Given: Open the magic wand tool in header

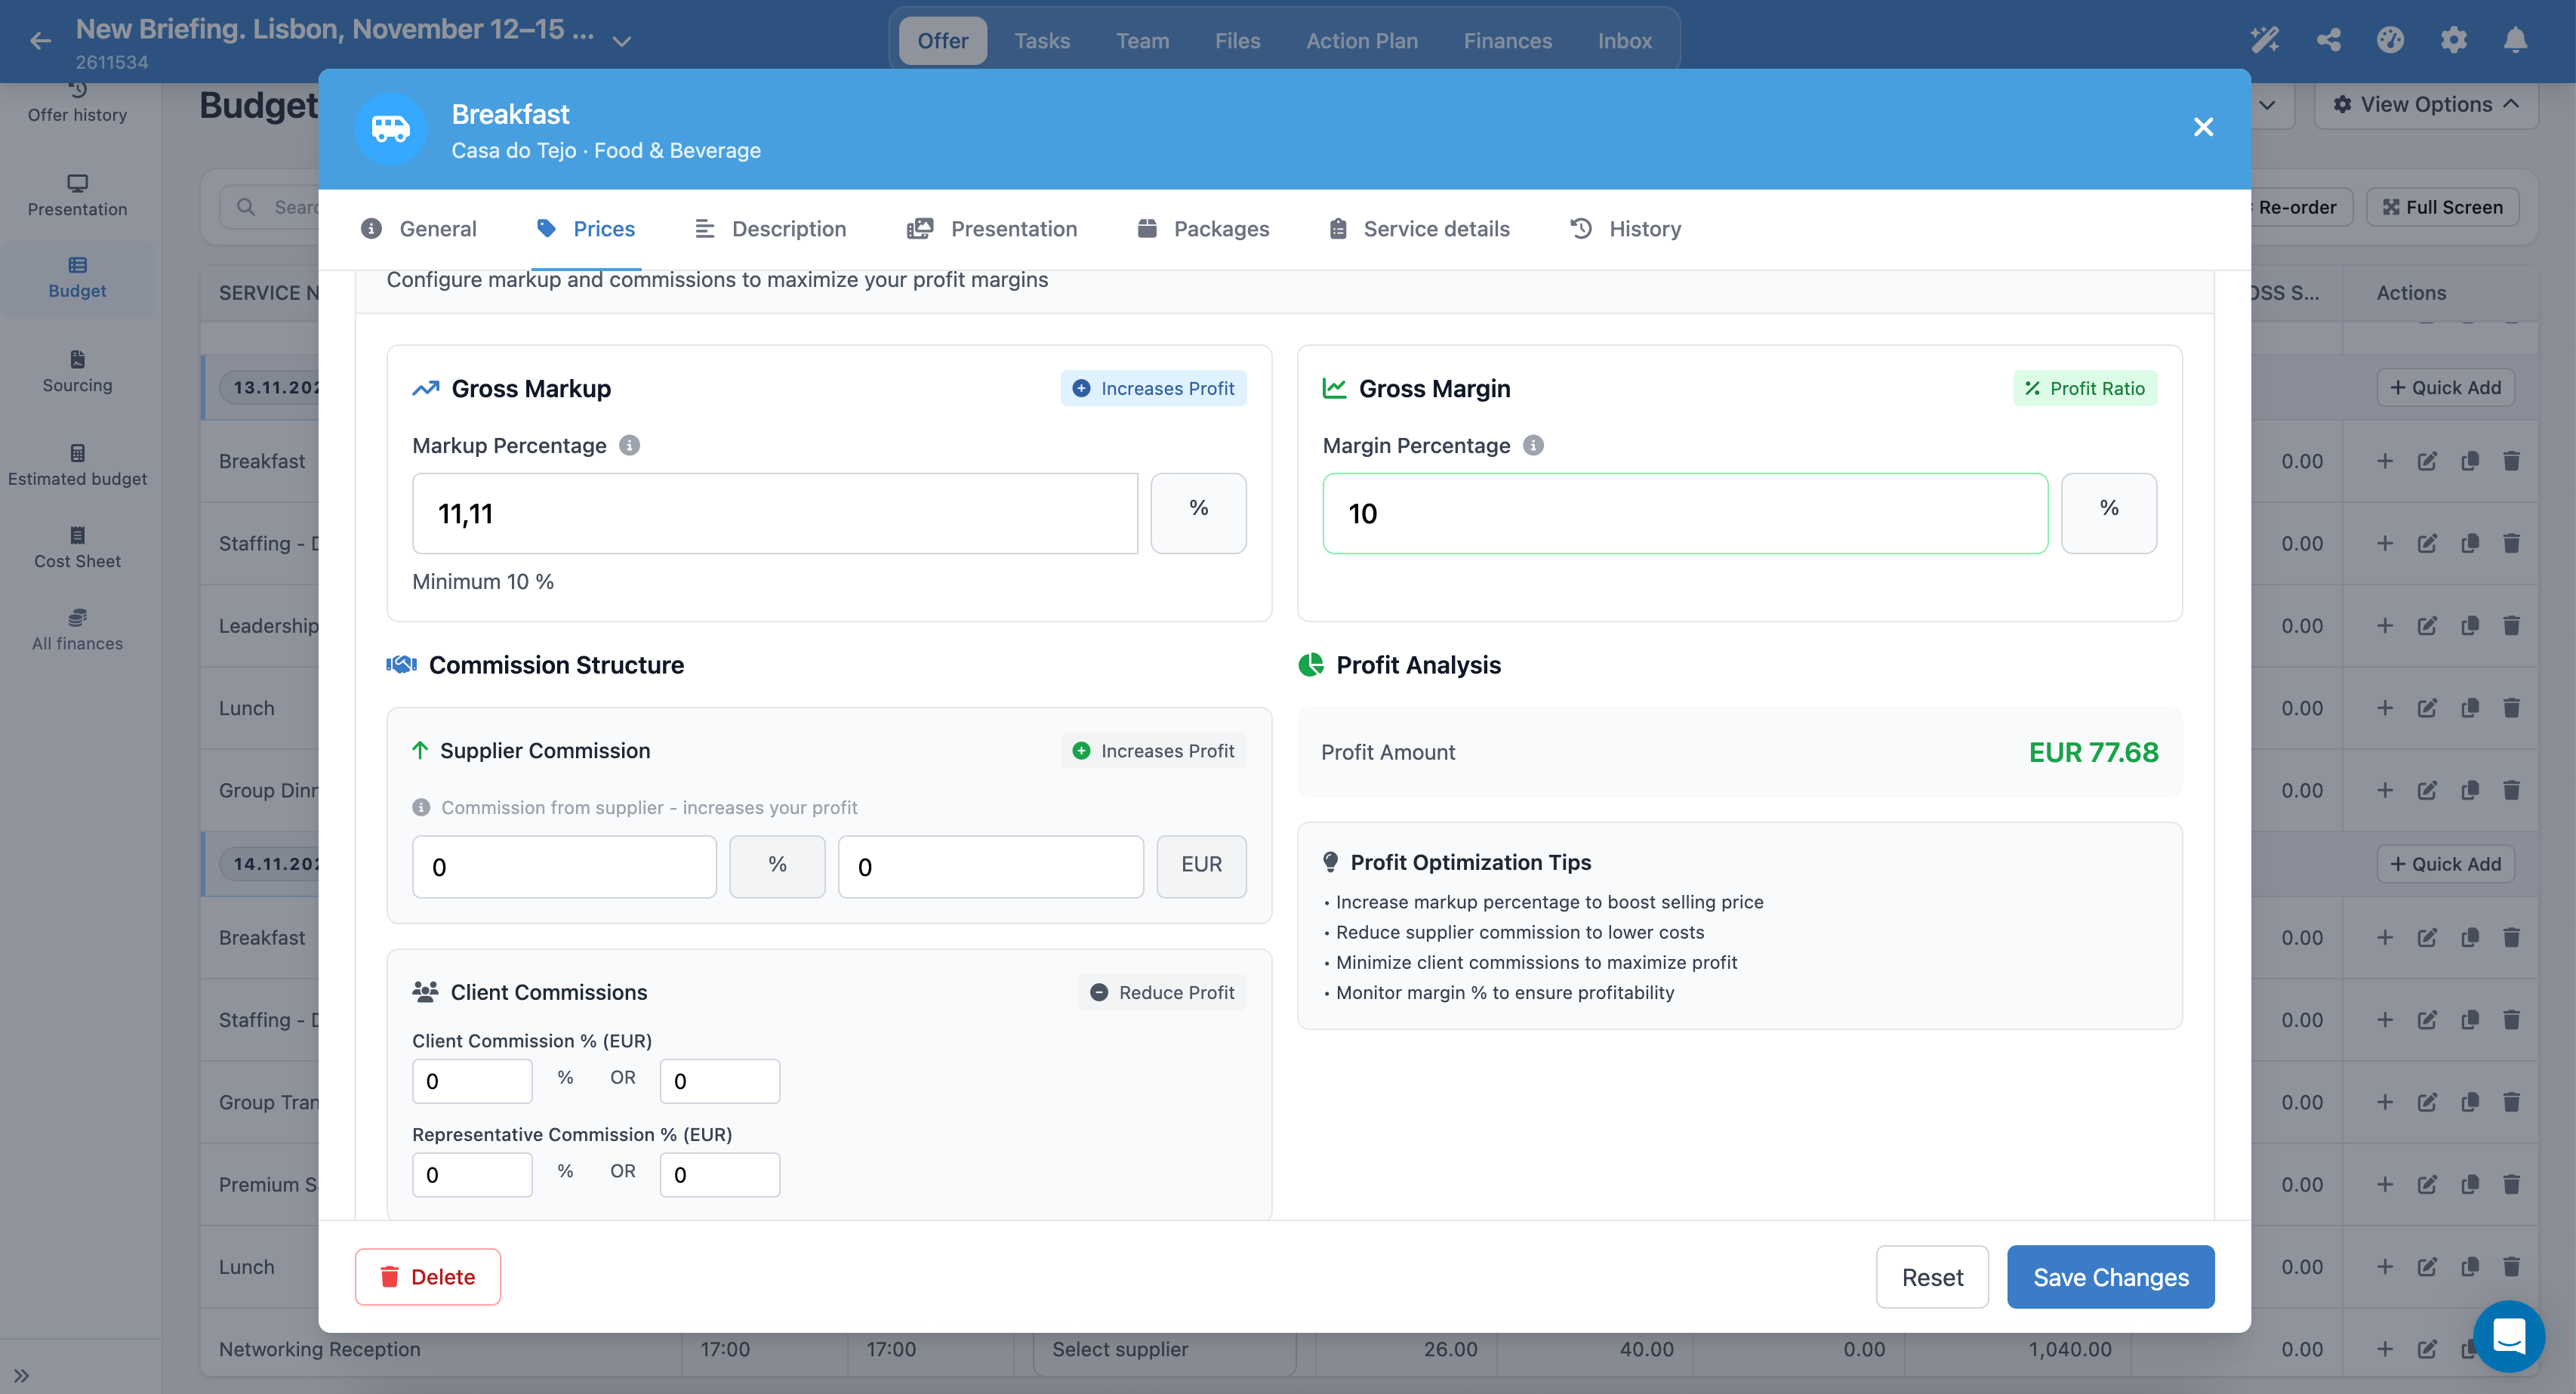Looking at the screenshot, I should point(2265,40).
